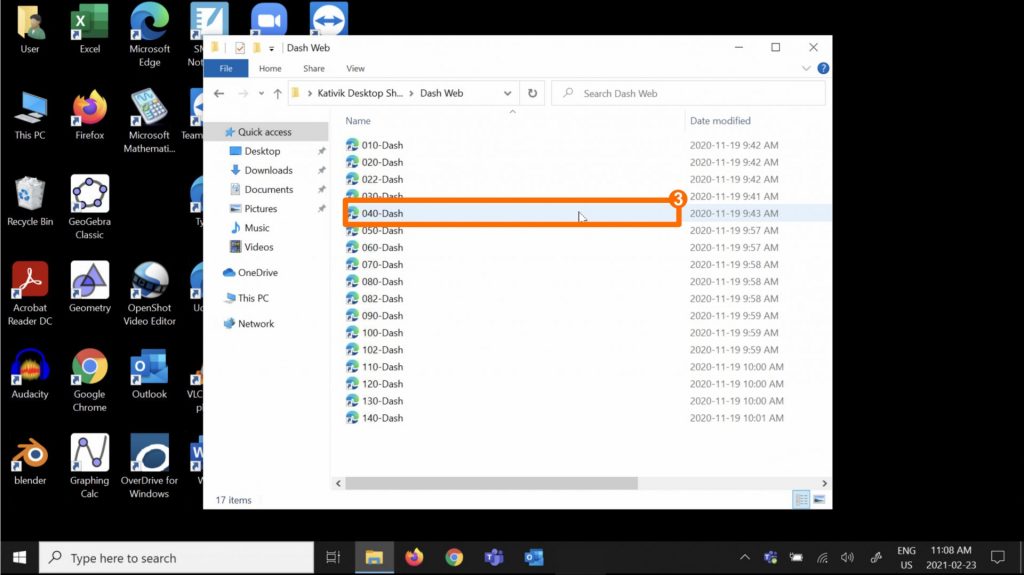The width and height of the screenshot is (1024, 575).
Task: Switch to the View ribbon tab
Action: 355,69
